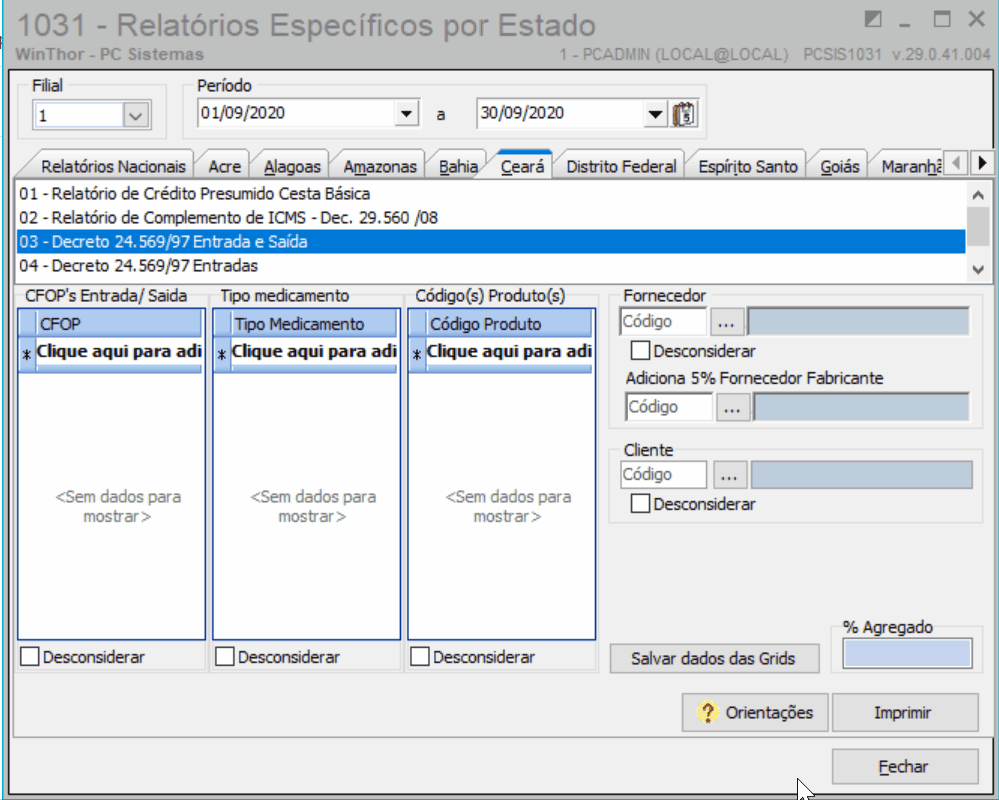Open Fornecedor Fabricante lookup ellipsis button

[x=732, y=408]
